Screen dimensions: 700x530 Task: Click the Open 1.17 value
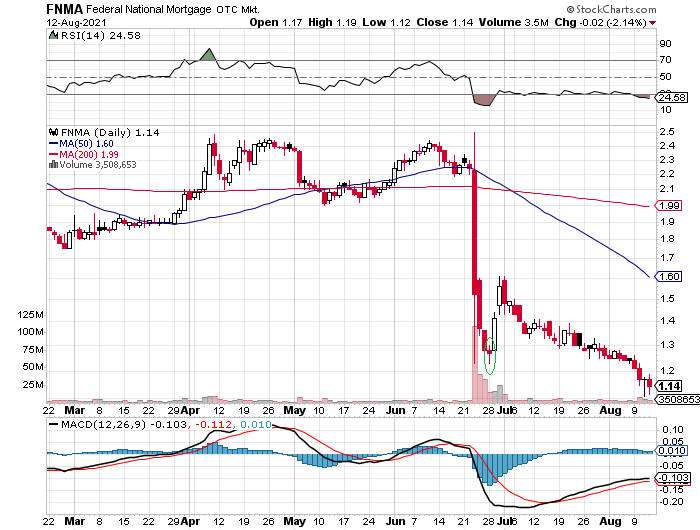pyautogui.click(x=276, y=22)
